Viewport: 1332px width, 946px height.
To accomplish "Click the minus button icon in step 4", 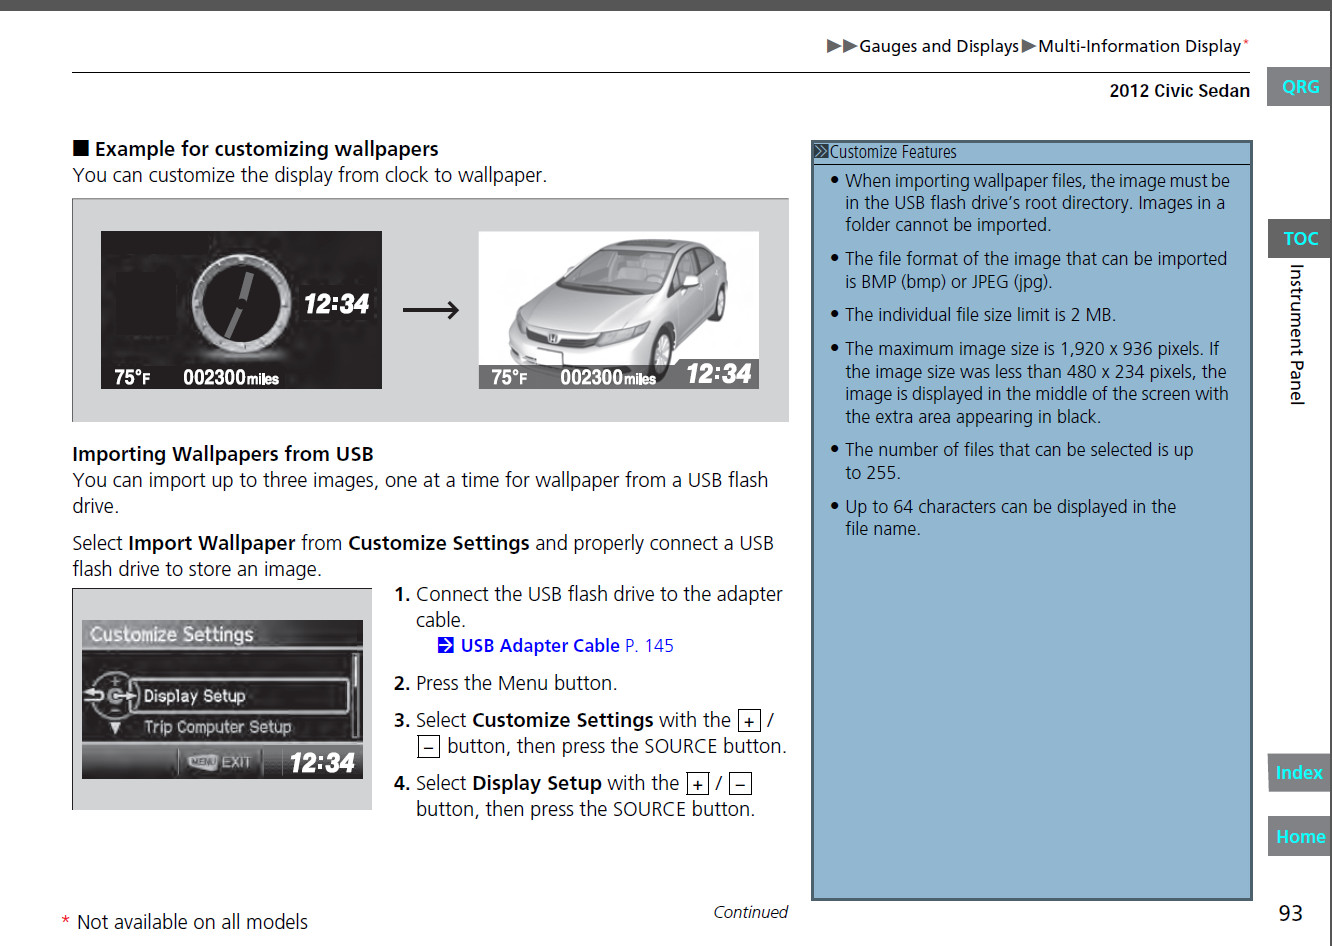I will coord(740,784).
